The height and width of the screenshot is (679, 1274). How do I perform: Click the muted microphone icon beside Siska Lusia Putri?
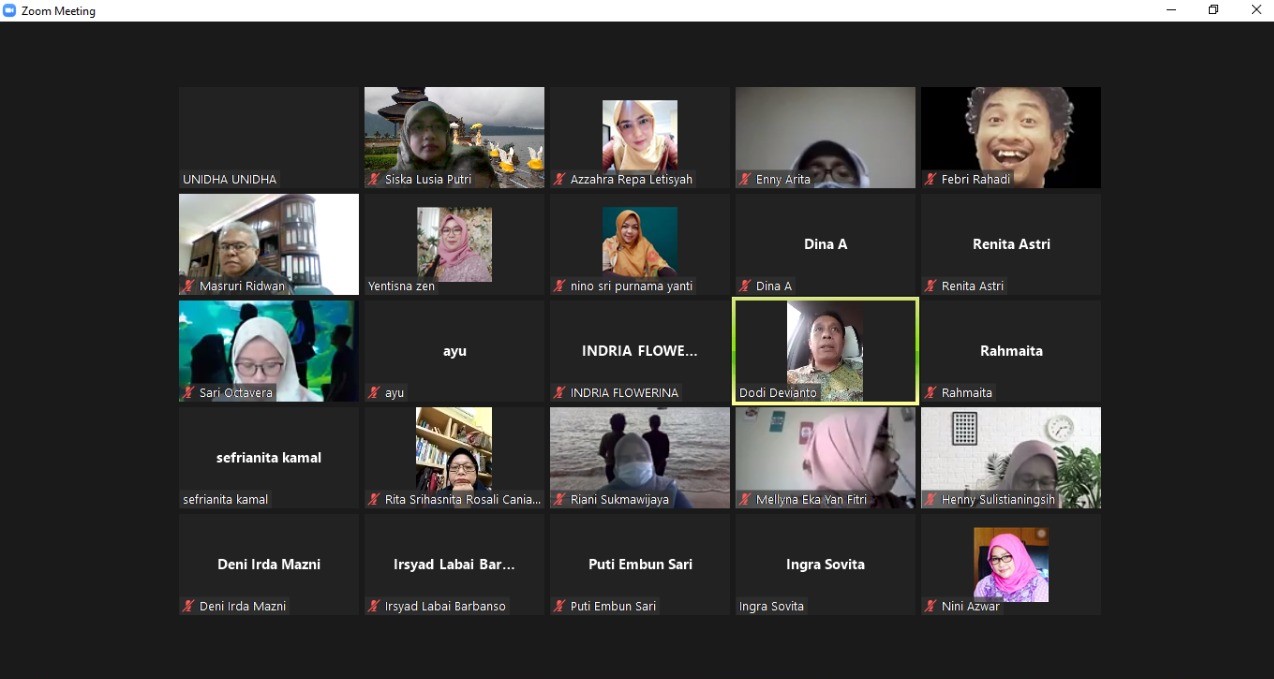tap(374, 180)
